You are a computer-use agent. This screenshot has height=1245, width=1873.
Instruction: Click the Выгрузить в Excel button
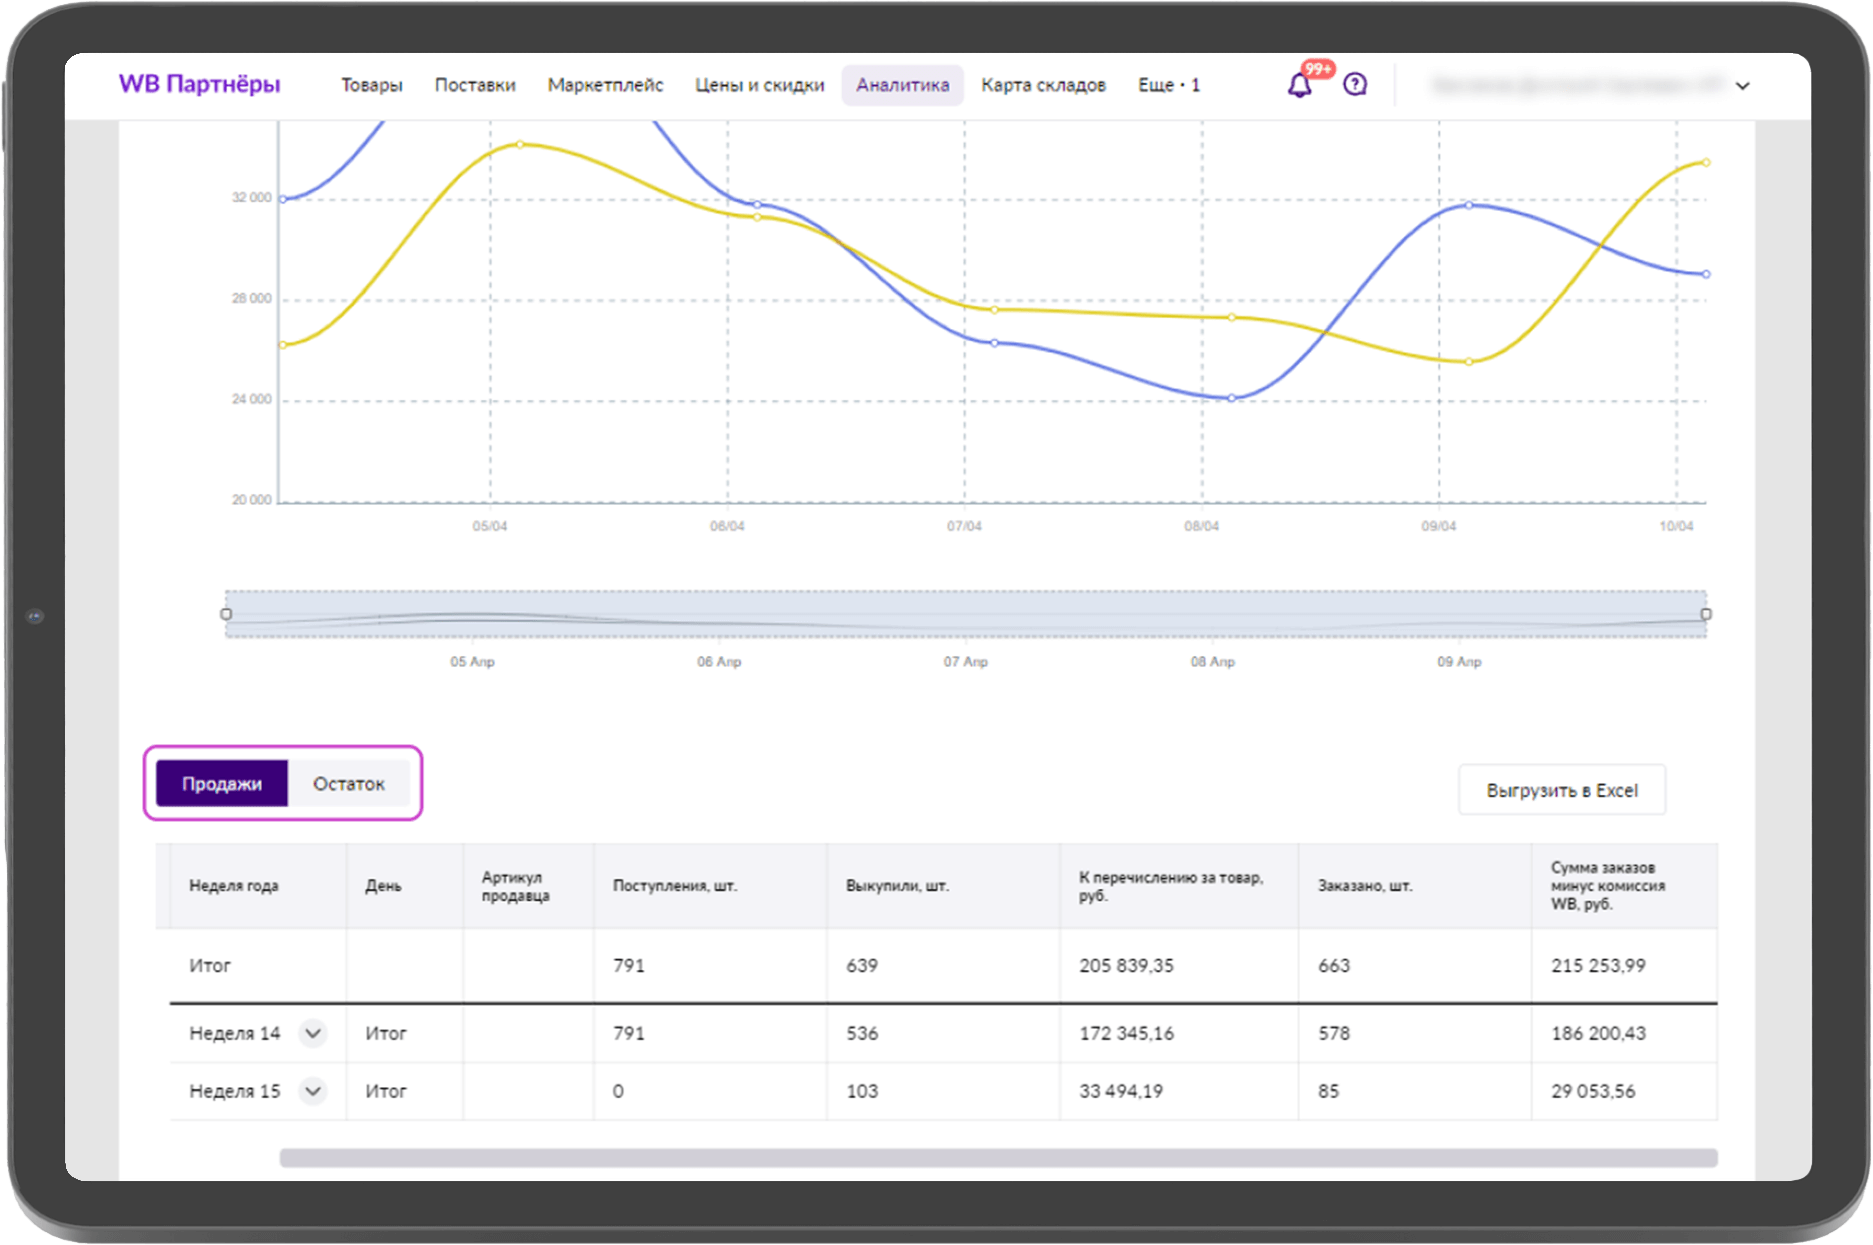[1561, 790]
